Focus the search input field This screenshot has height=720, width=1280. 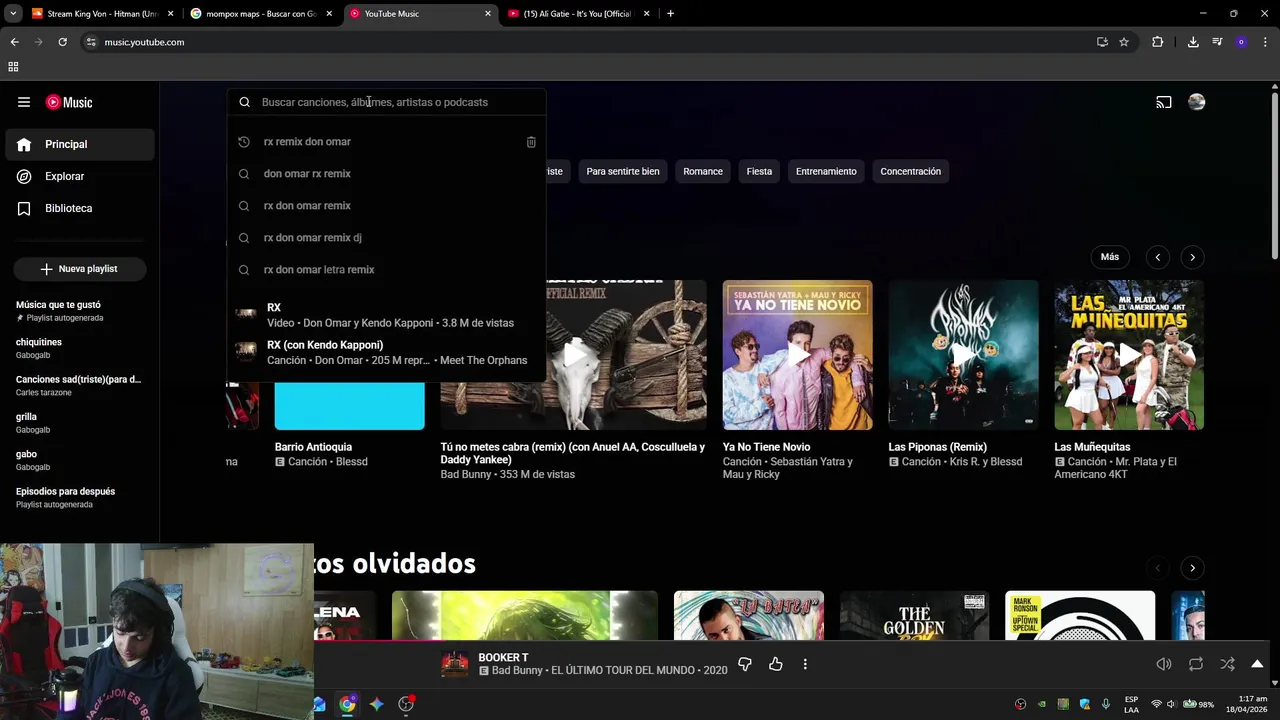pos(398,102)
